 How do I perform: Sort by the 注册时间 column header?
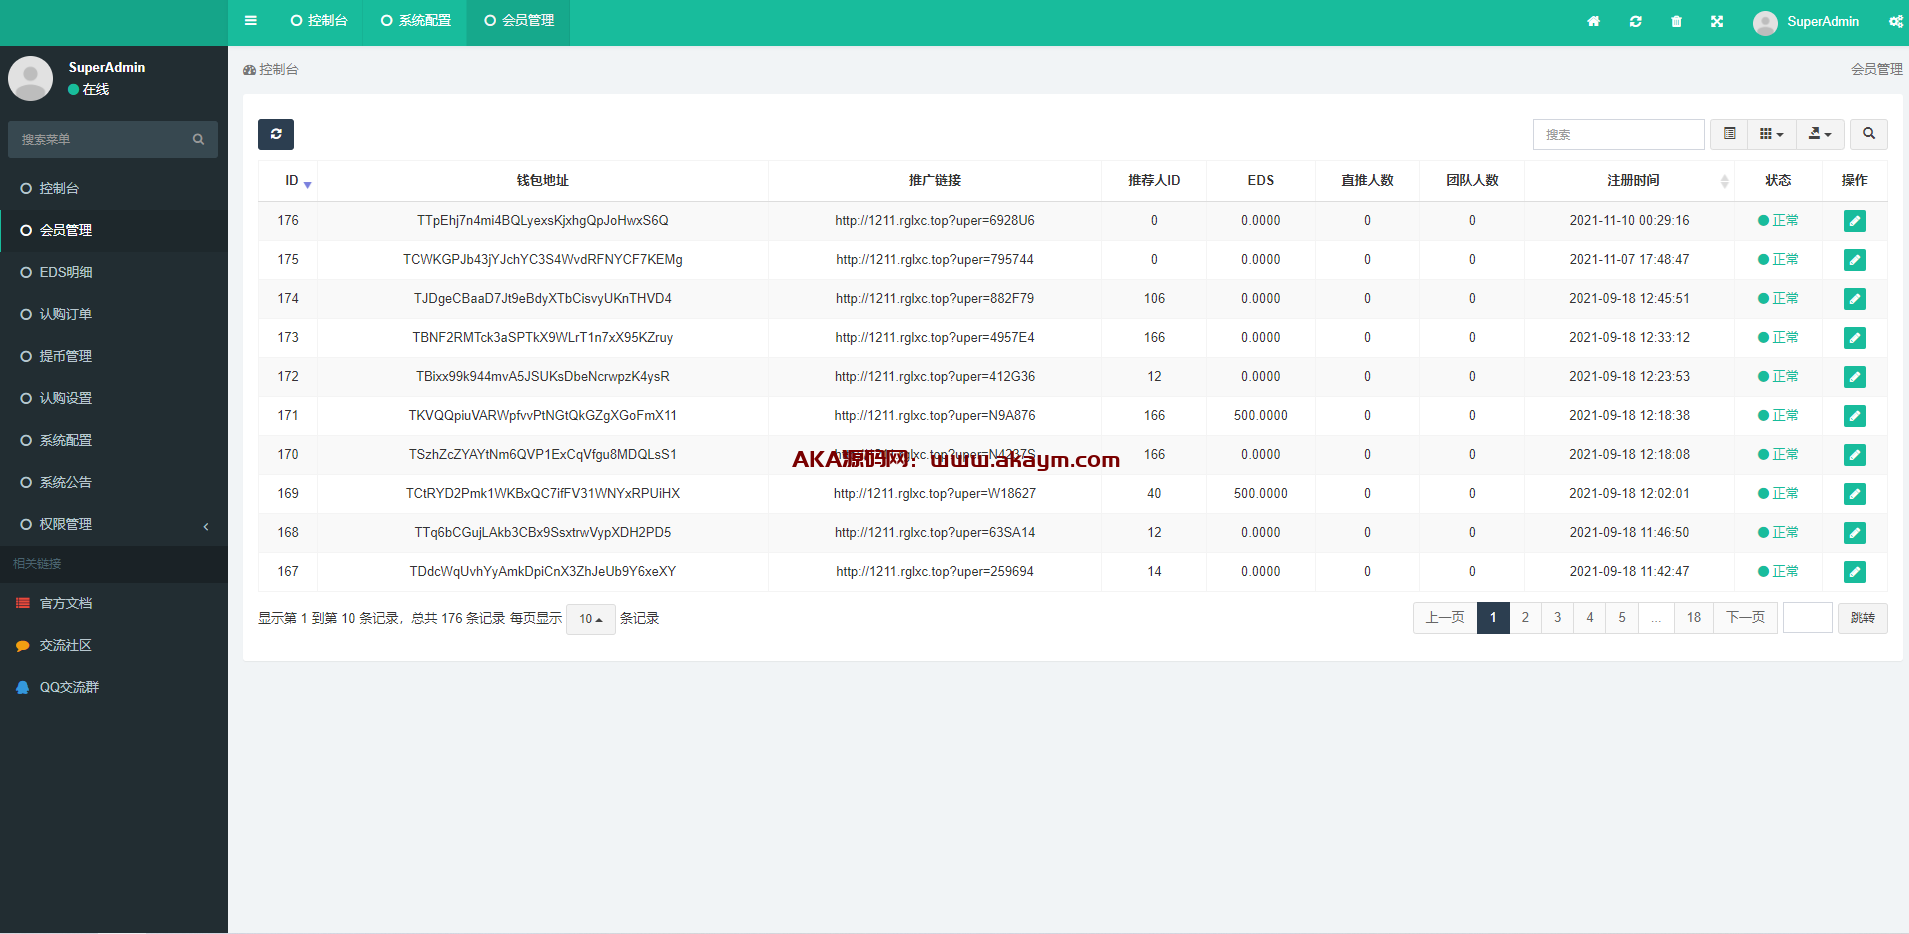(x=1633, y=181)
